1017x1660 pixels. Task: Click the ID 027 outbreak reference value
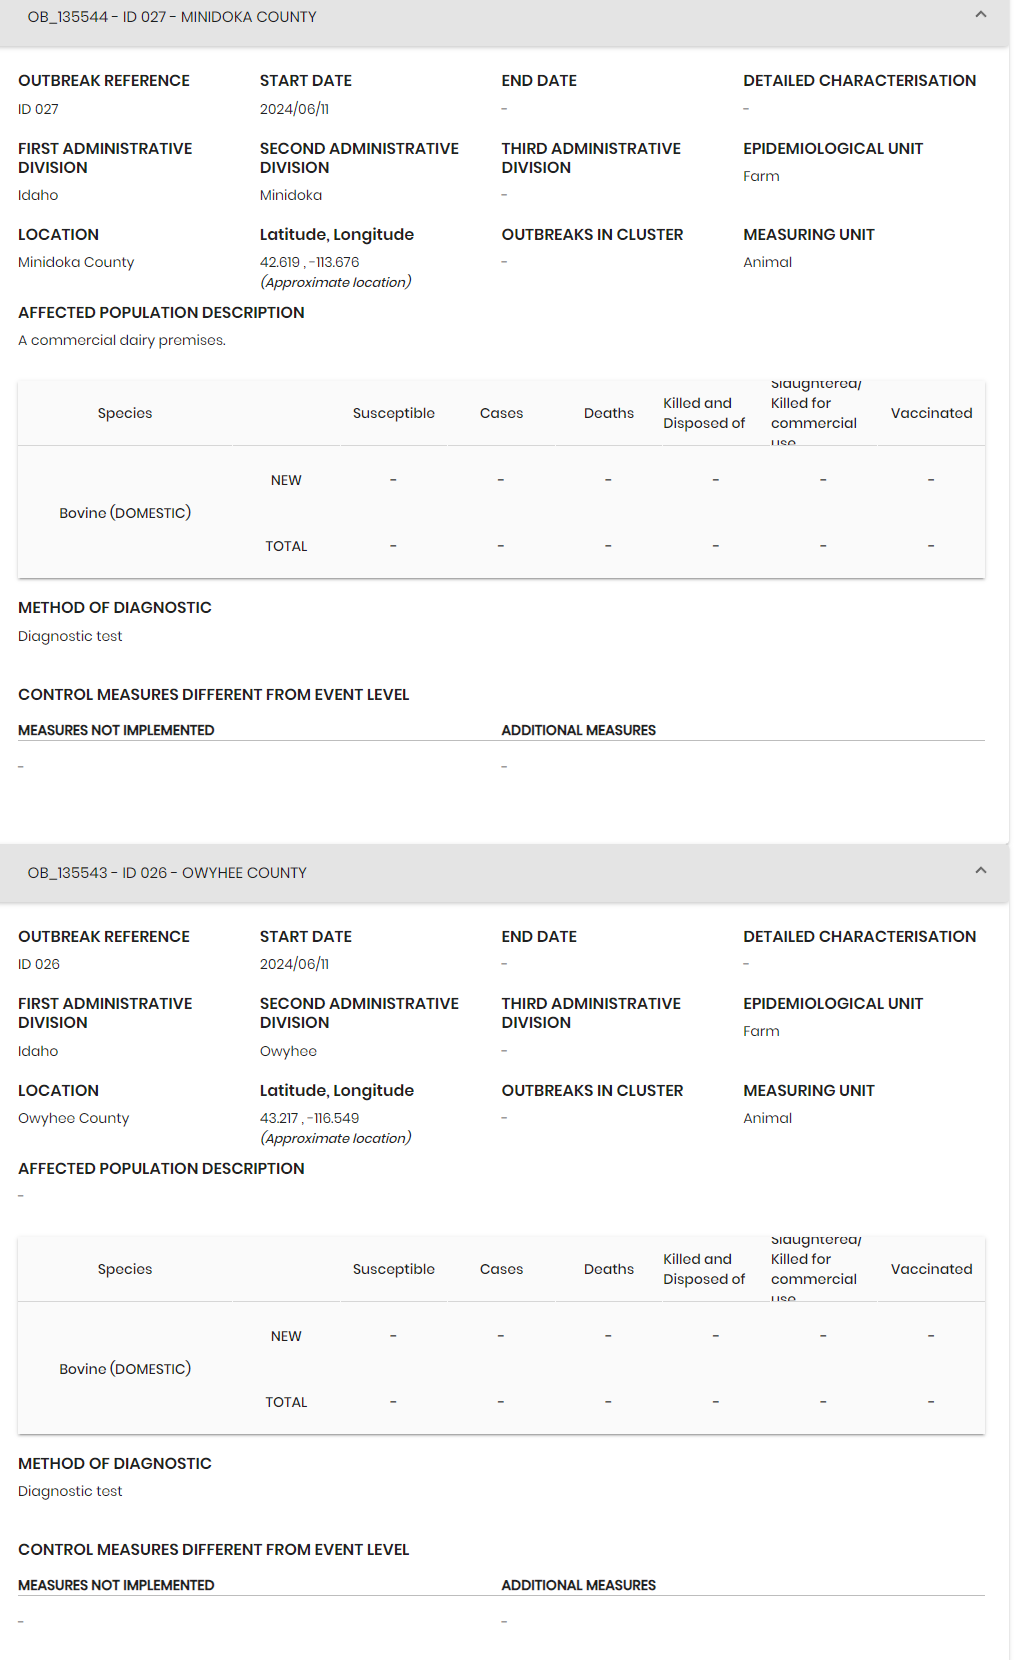tap(38, 109)
